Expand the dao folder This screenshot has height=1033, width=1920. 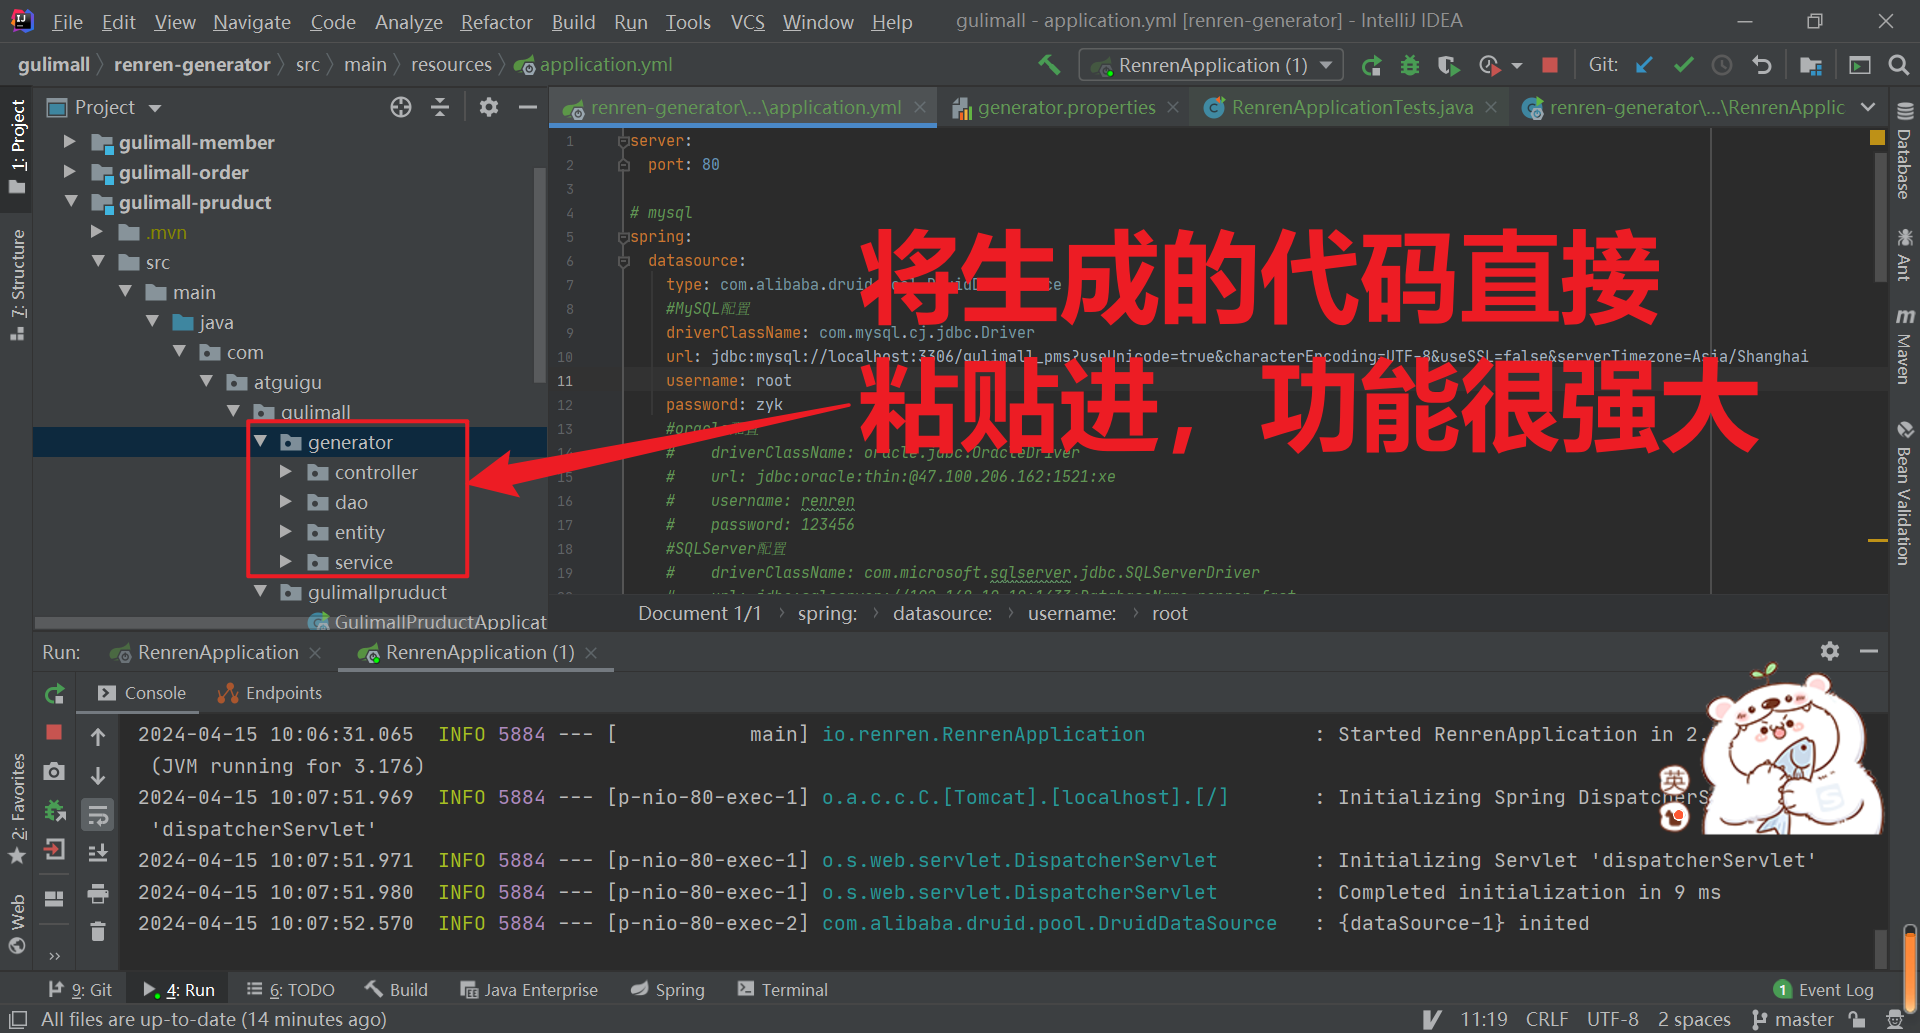286,502
